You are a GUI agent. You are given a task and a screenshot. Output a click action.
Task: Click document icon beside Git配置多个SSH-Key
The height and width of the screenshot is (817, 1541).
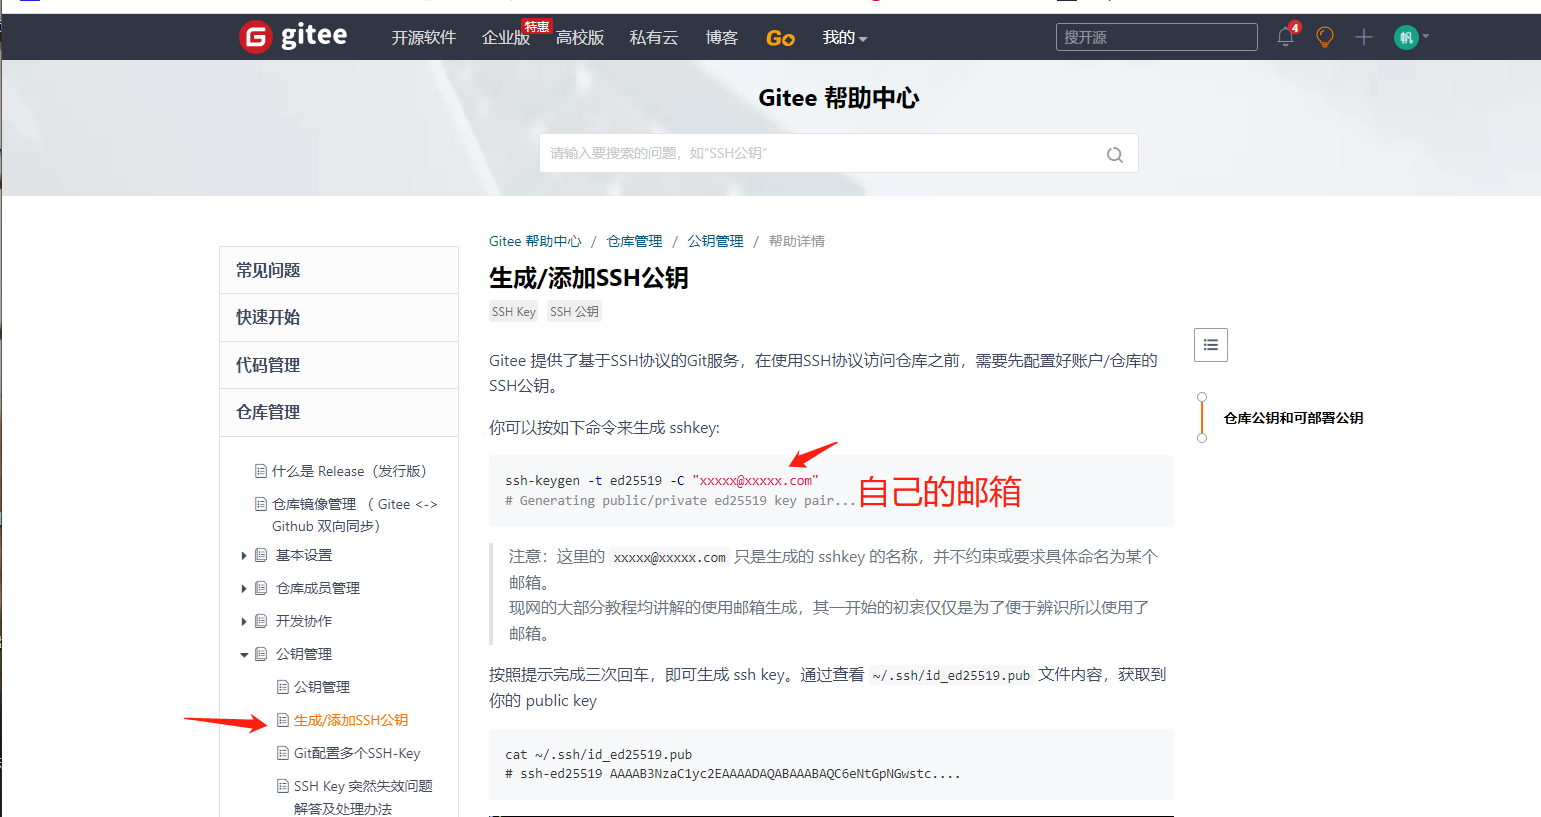point(283,753)
